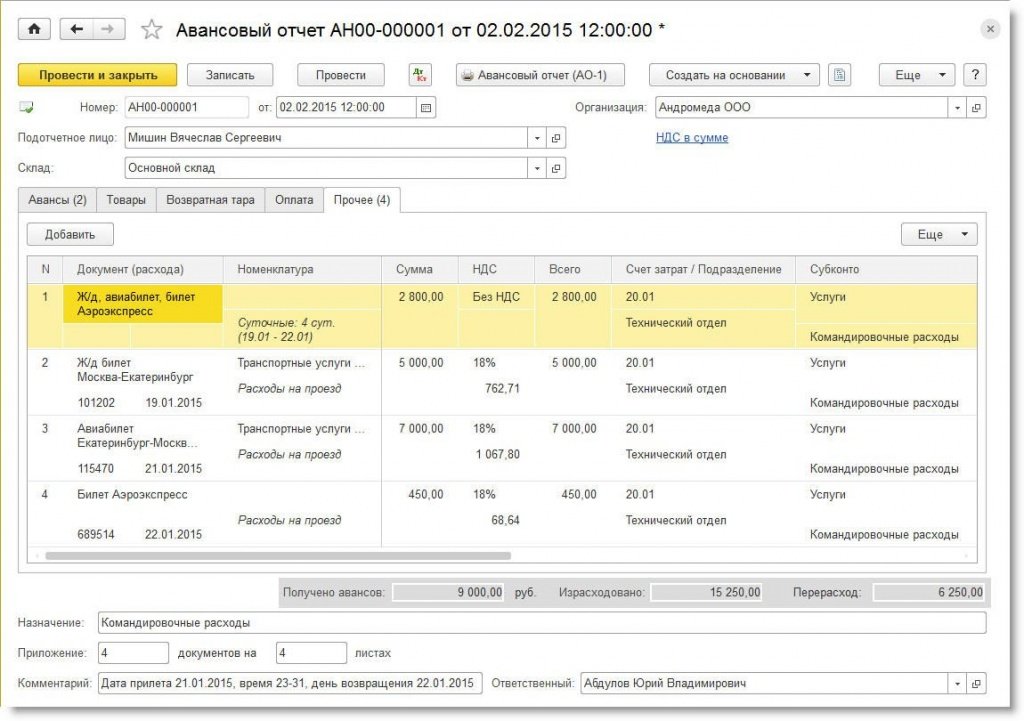Click the Записать button

230,75
